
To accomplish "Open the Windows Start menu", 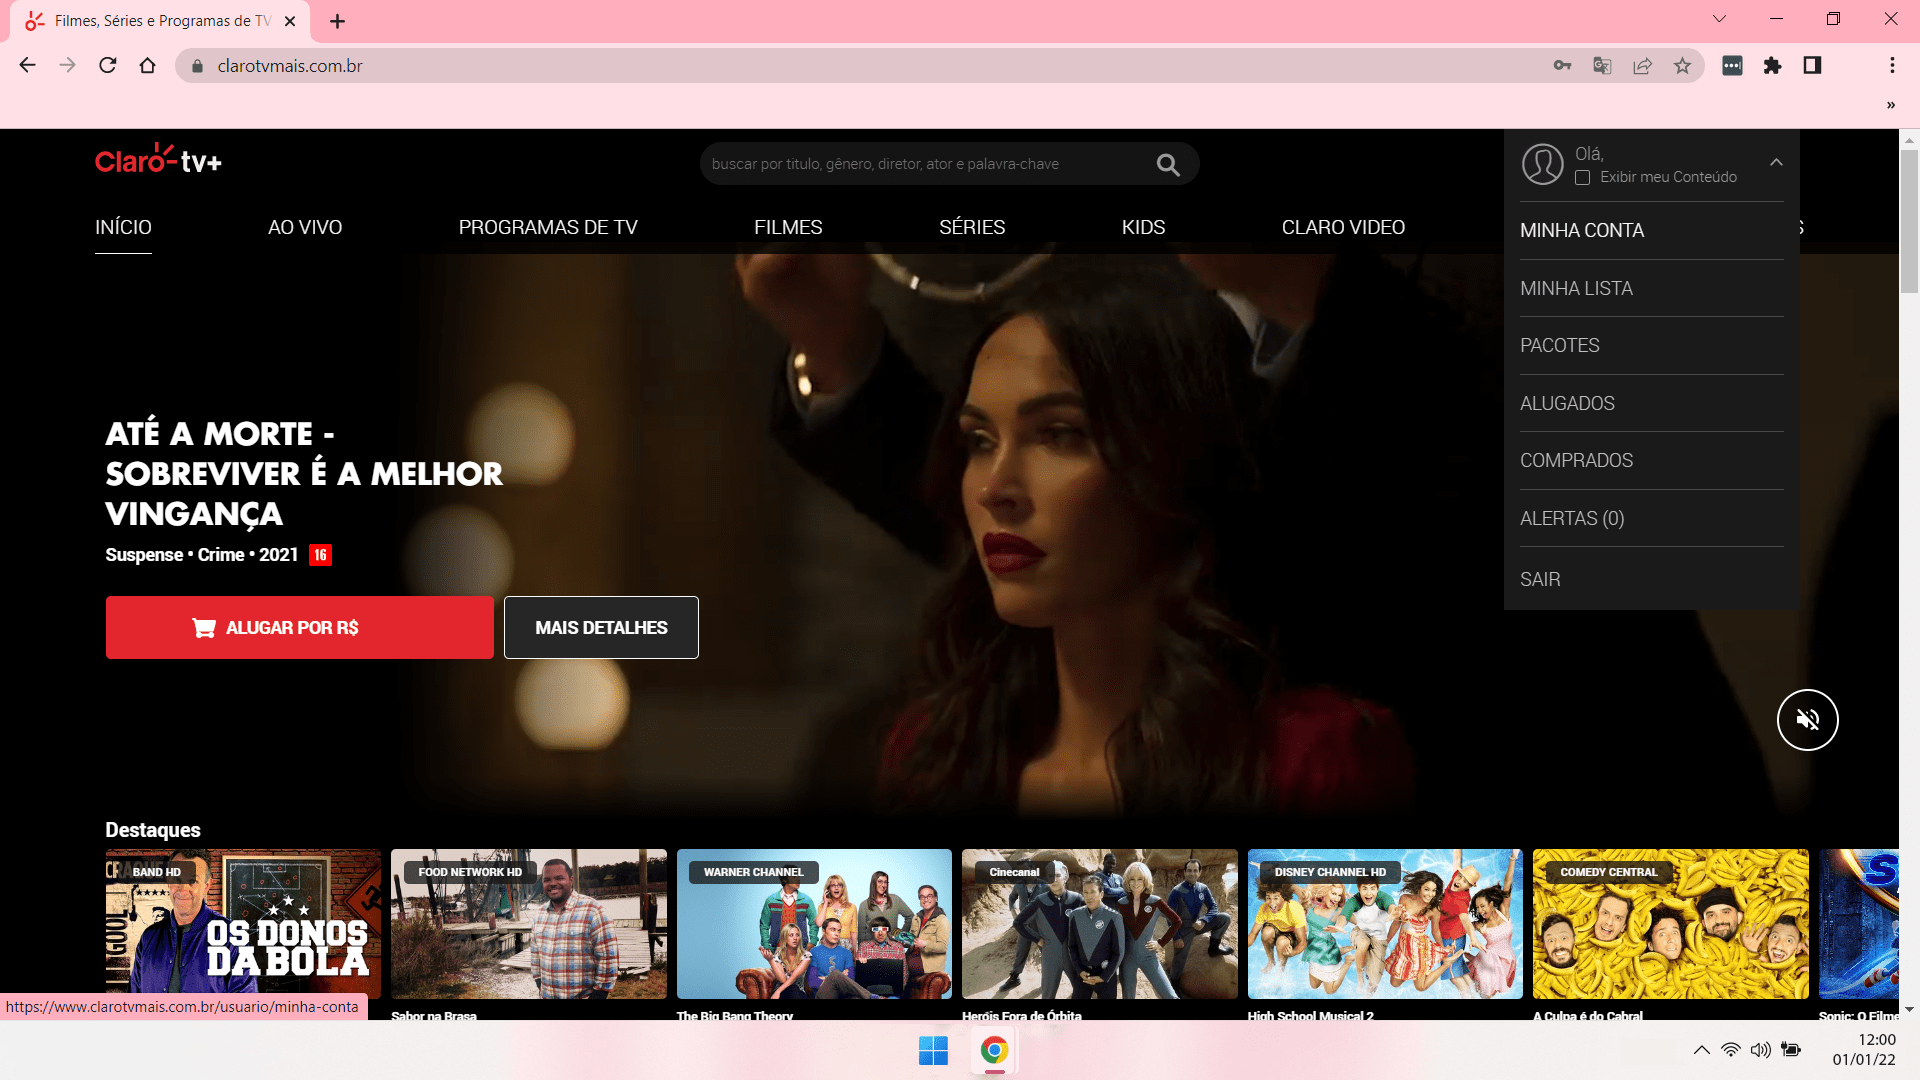I will [x=933, y=1051].
